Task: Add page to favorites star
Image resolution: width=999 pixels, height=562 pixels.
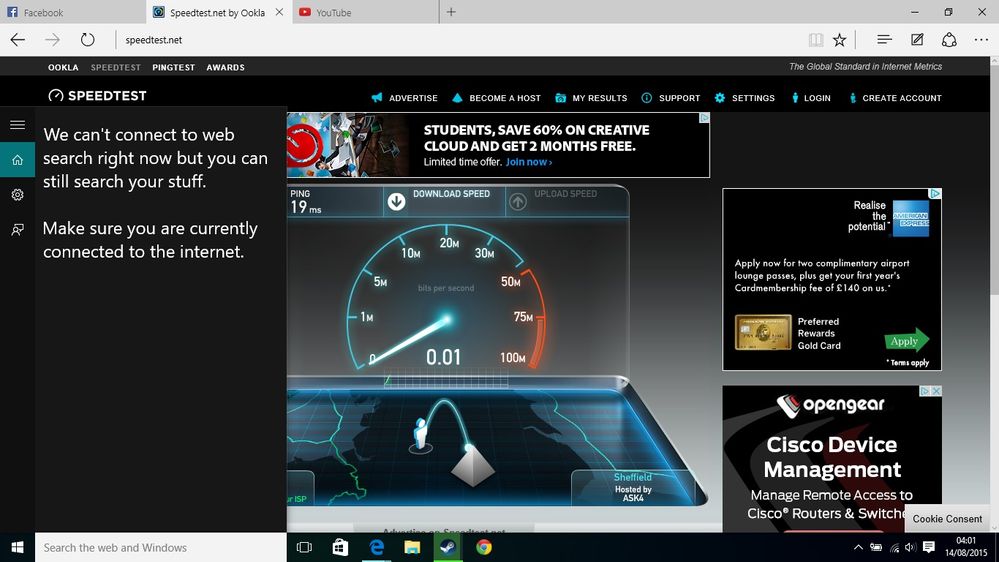Action: (x=840, y=40)
